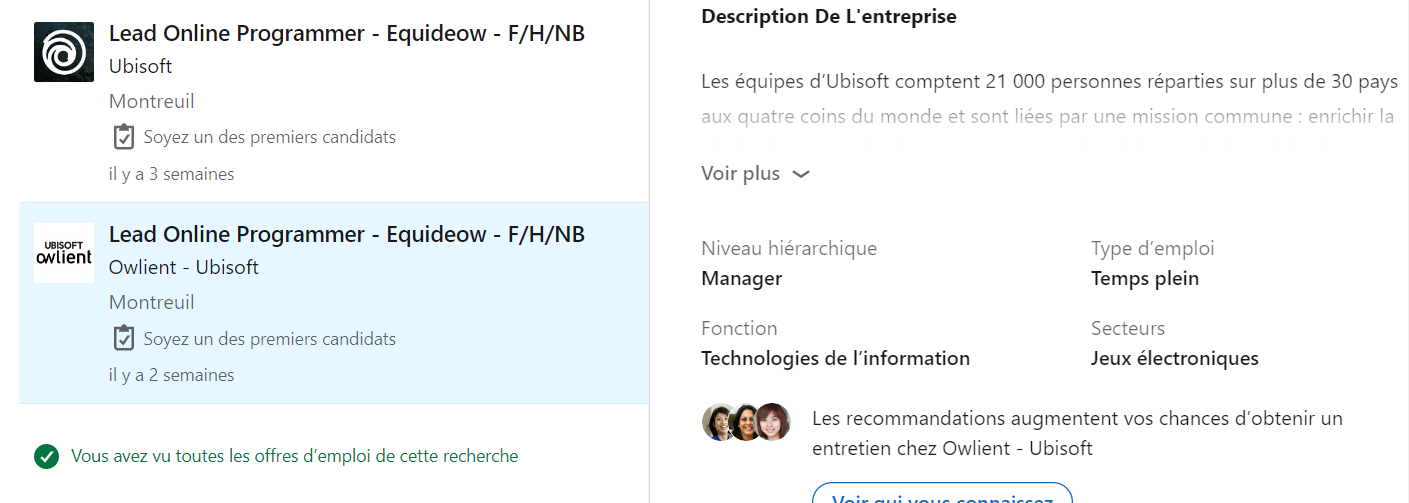
Task: Click the green checkmark all-seen icon
Action: point(46,457)
